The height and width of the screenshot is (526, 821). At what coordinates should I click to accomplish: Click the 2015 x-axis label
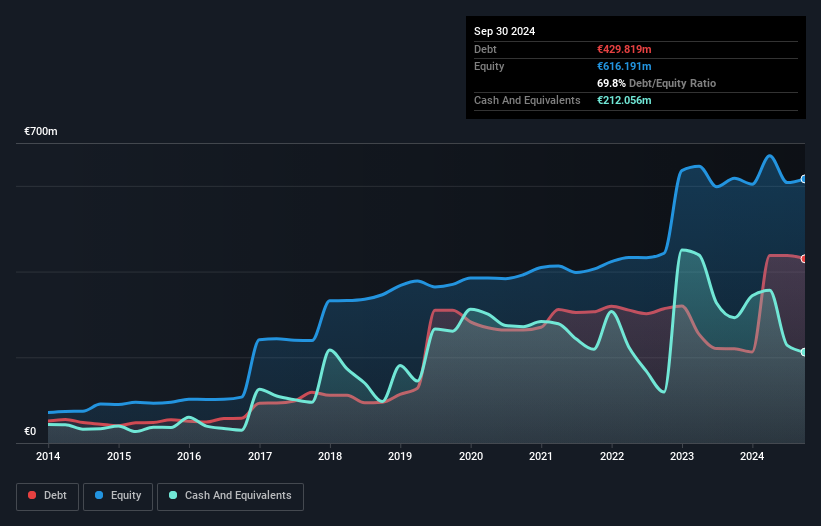coord(119,456)
